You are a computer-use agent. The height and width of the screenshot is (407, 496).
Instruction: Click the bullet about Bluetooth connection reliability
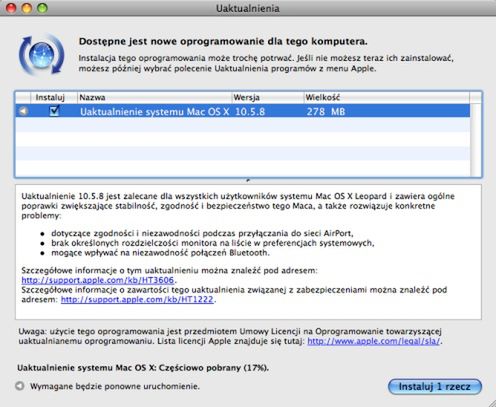pyautogui.click(x=160, y=253)
